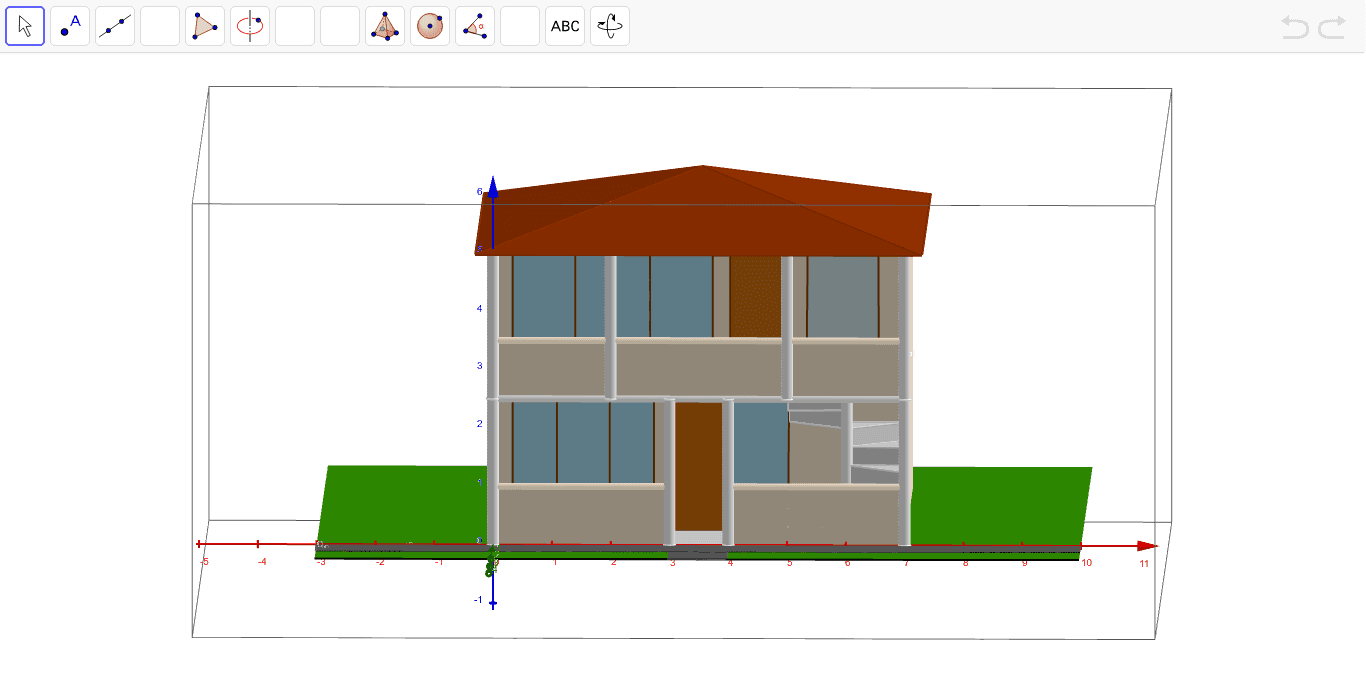Select the Point tool

(x=70, y=26)
